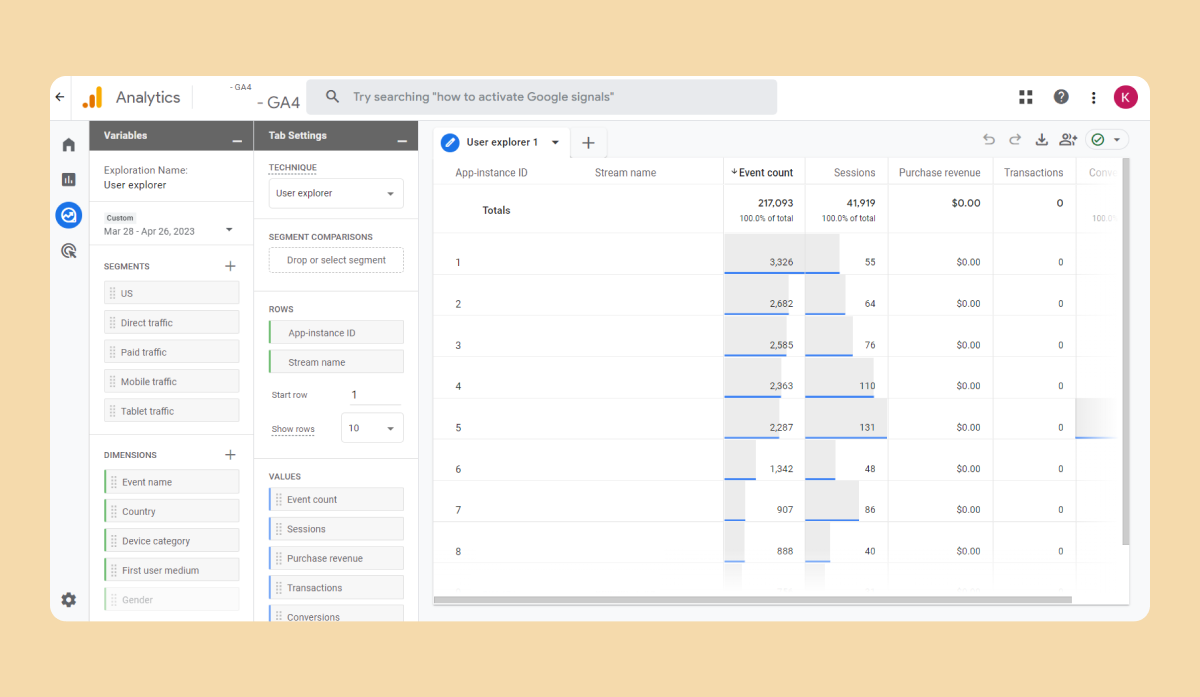Click drag handle of Event name dimension
1200x697 pixels.
coord(113,482)
